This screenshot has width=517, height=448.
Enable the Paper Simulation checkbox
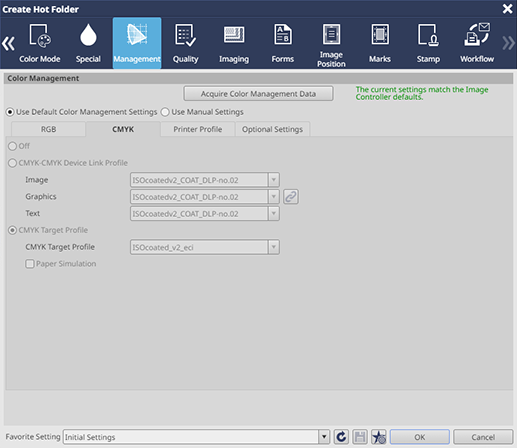click(30, 264)
